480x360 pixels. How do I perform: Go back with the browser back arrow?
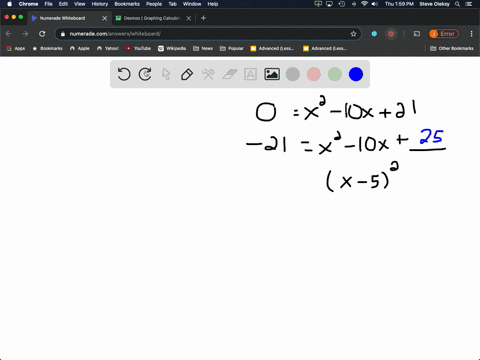9,34
